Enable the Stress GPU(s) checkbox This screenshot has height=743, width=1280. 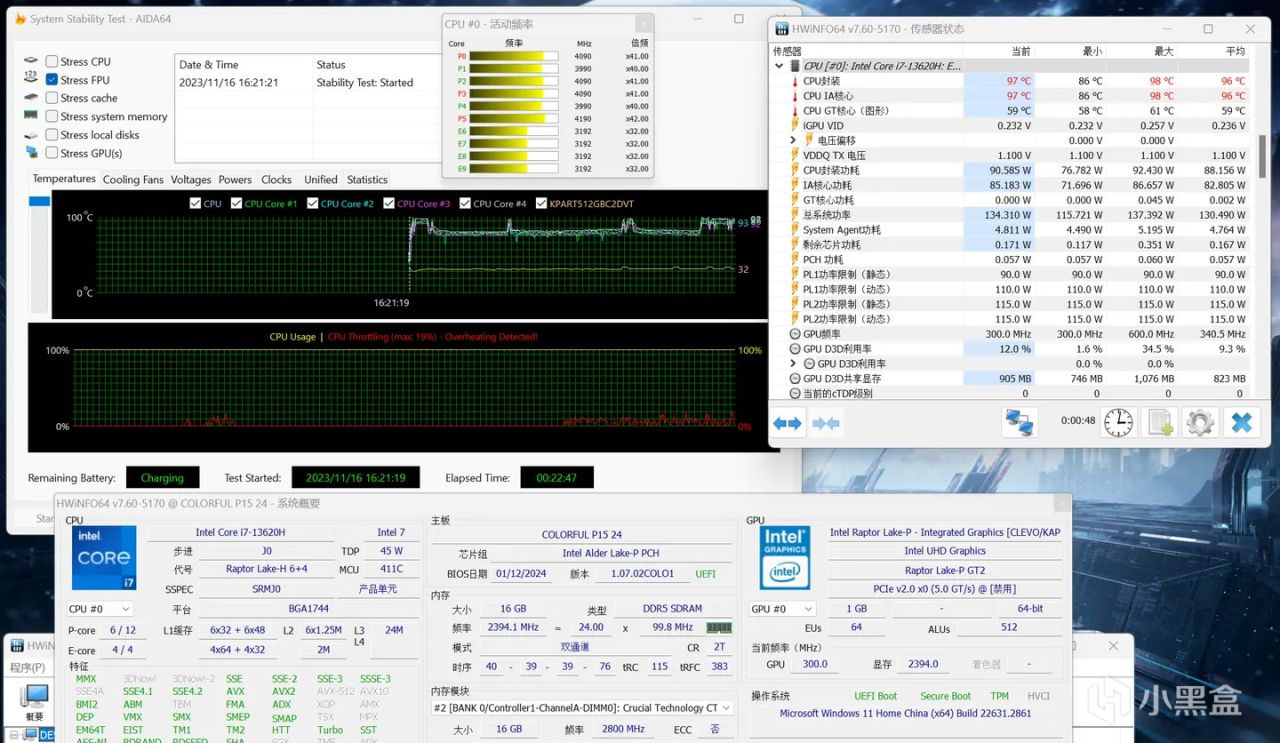[x=52, y=153]
